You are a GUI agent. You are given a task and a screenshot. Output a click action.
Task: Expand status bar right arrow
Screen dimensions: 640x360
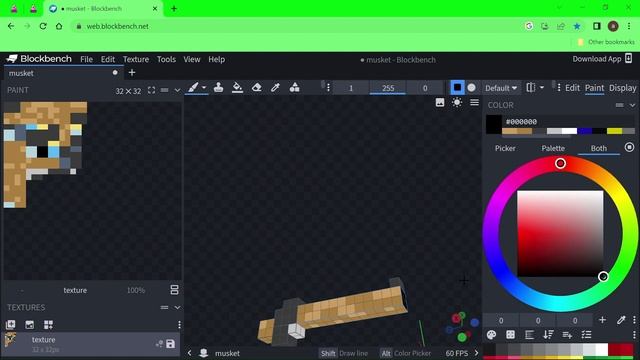pos(476,353)
